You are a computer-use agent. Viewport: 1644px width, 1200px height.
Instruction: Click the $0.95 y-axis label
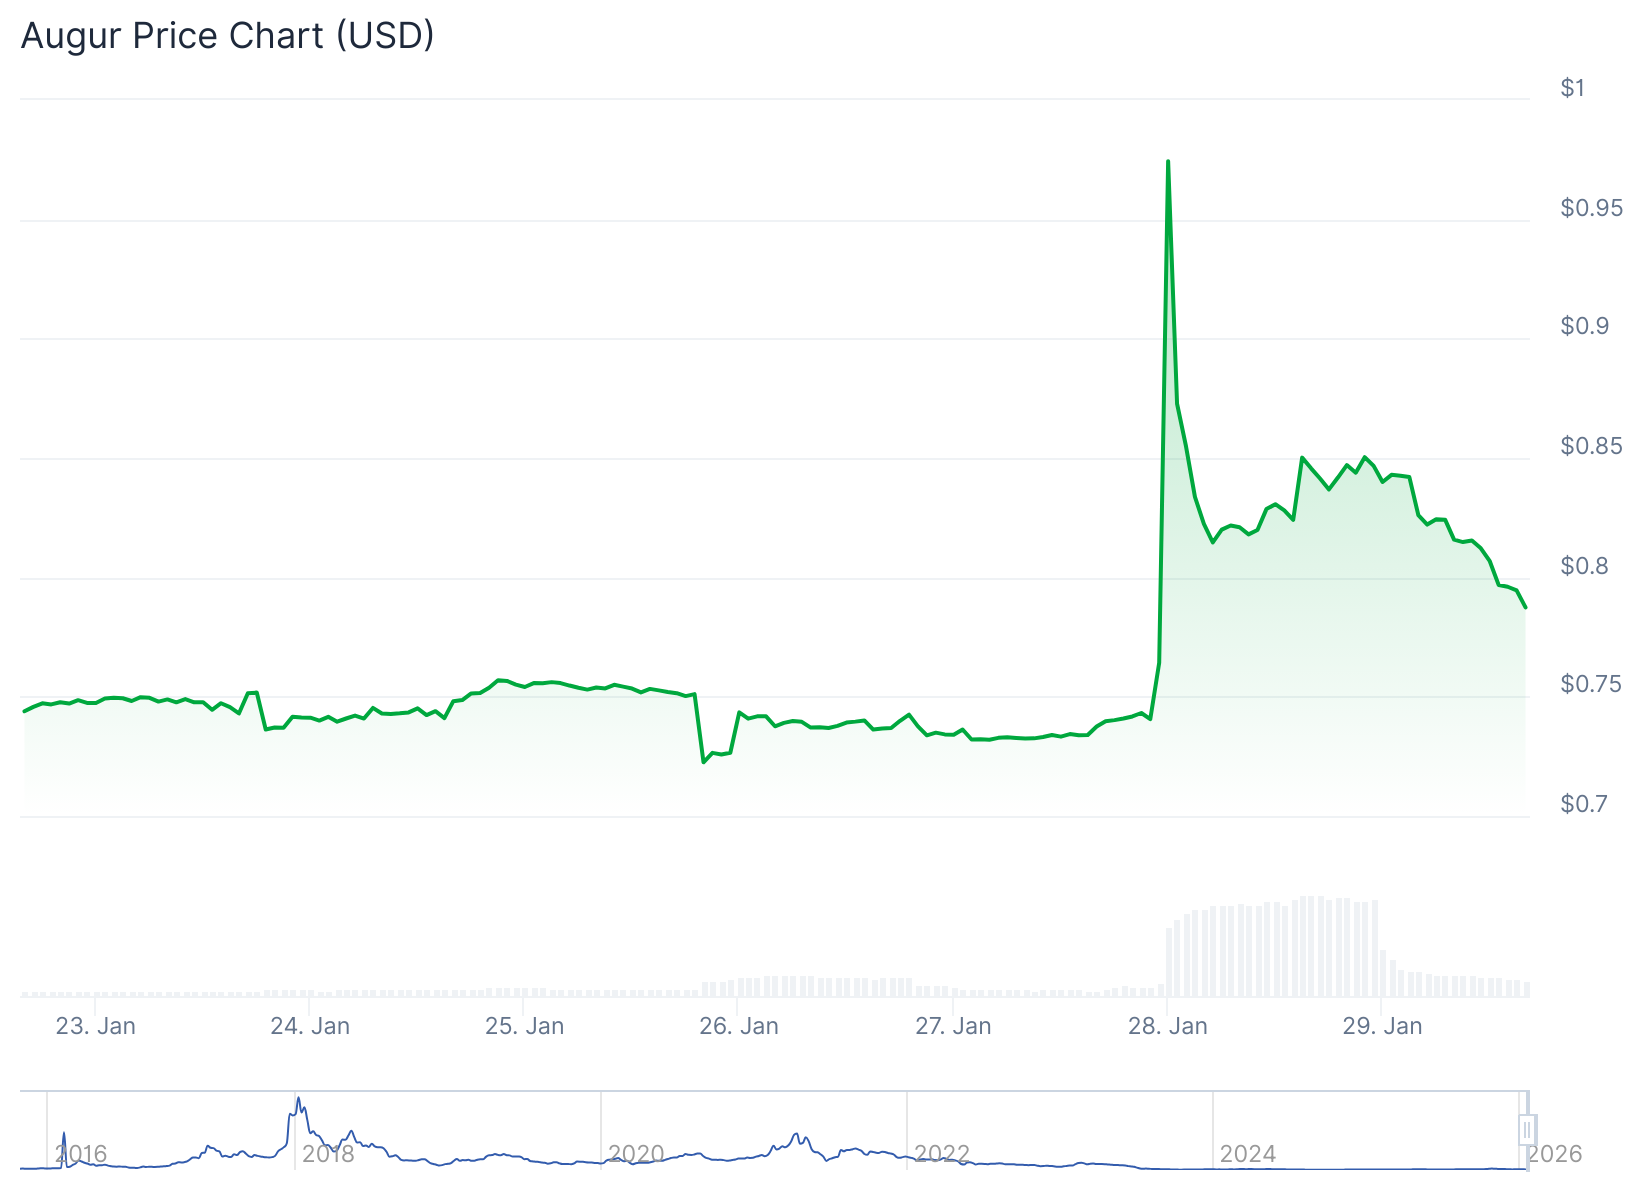pos(1591,208)
